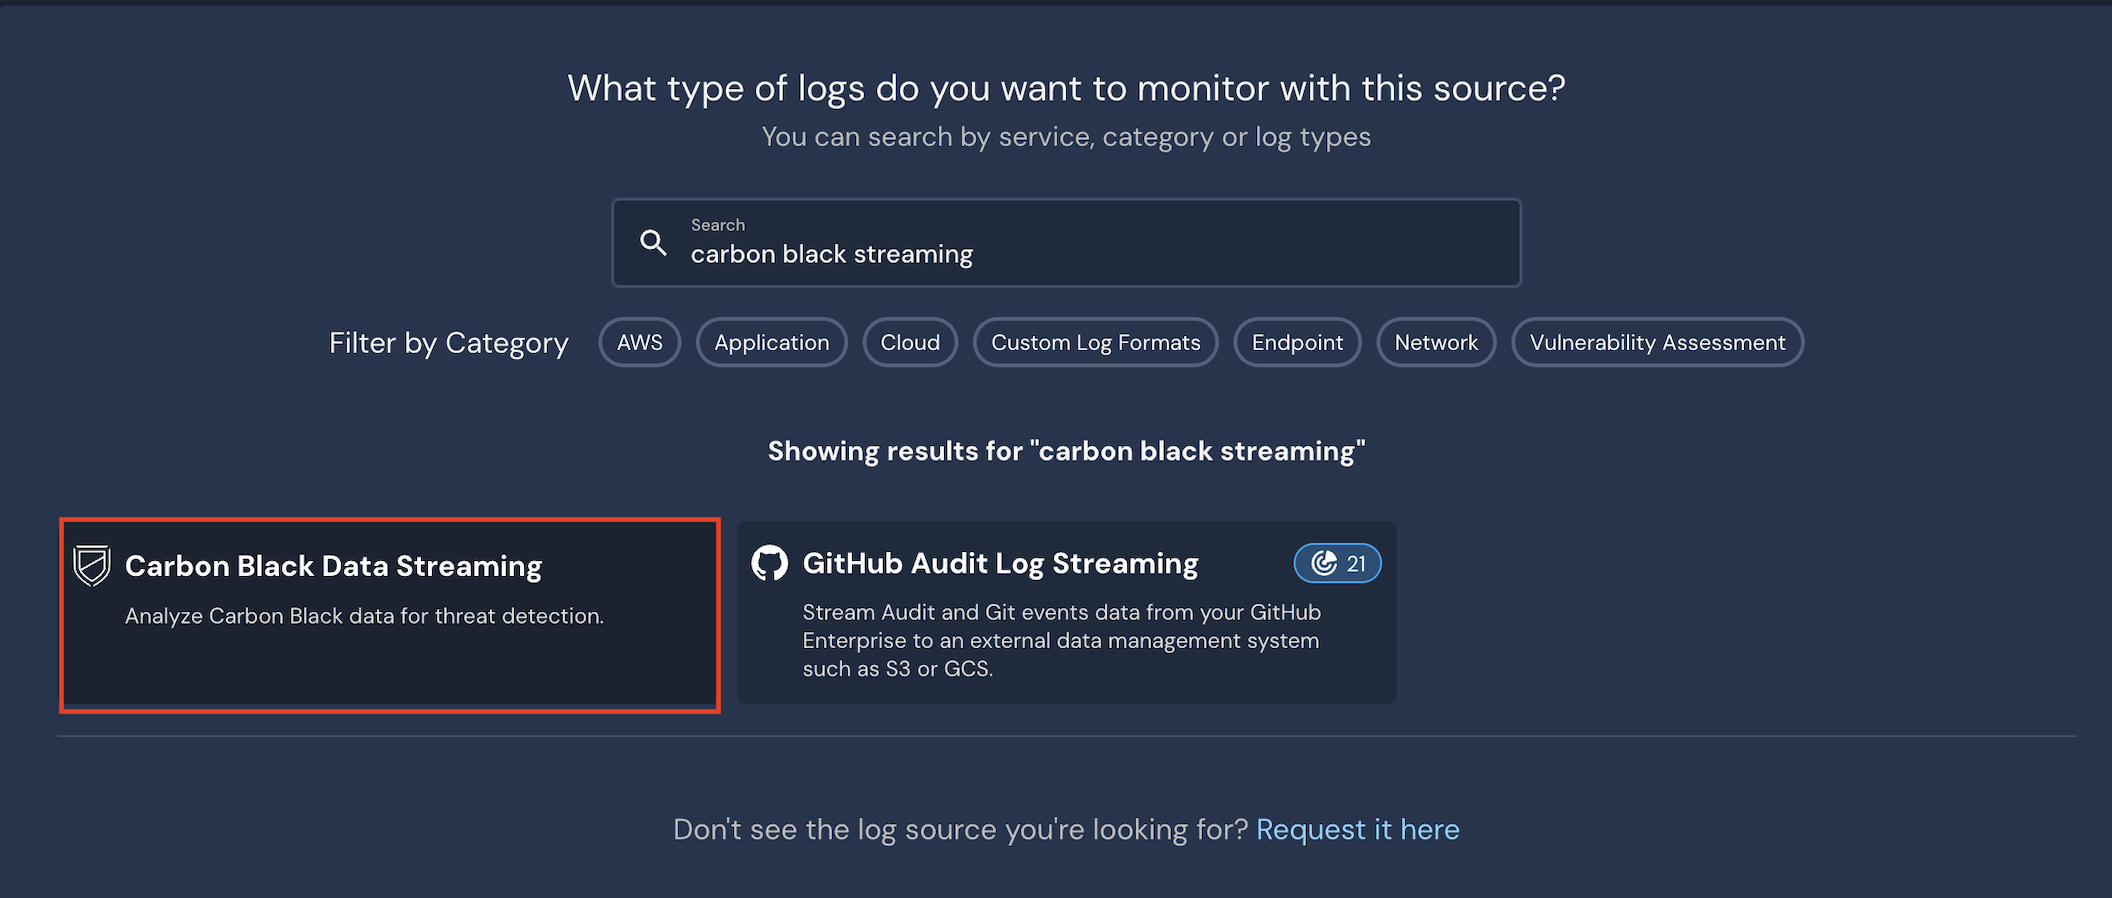
Task: Click the 'Showing results for' heading
Action: point(1066,451)
